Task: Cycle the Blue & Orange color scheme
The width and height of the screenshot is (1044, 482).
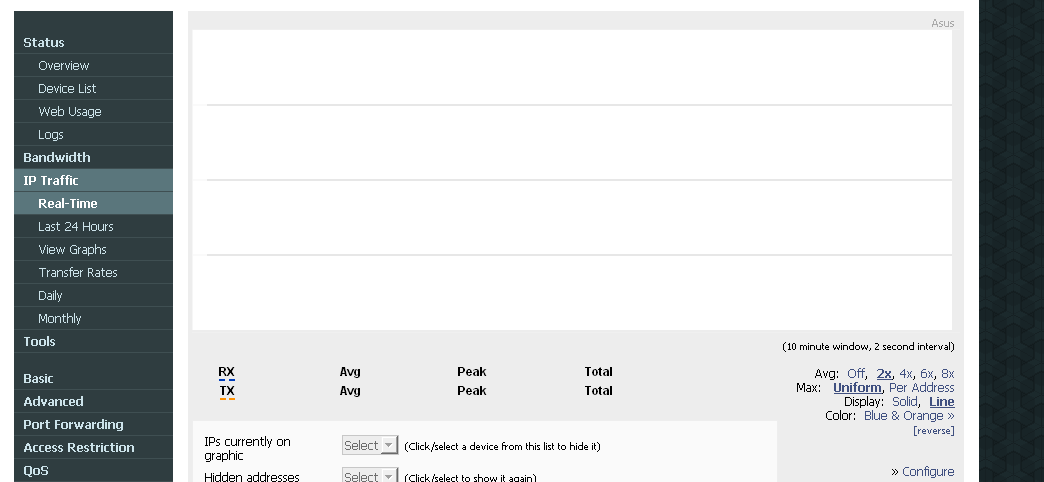Action: pyautogui.click(x=909, y=415)
